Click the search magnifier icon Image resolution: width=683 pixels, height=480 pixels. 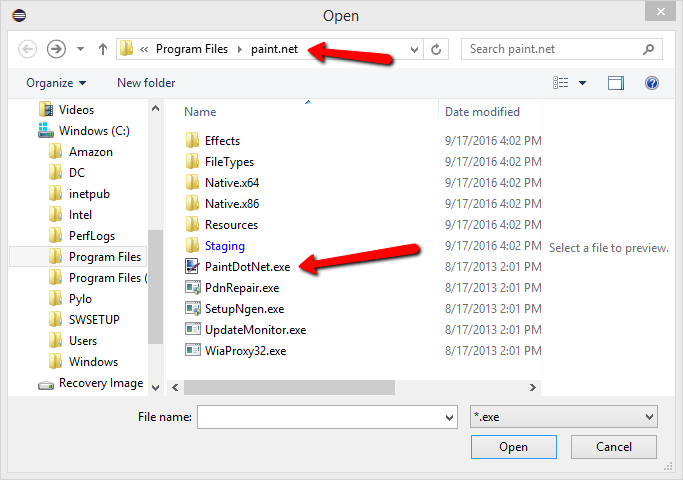pos(649,49)
